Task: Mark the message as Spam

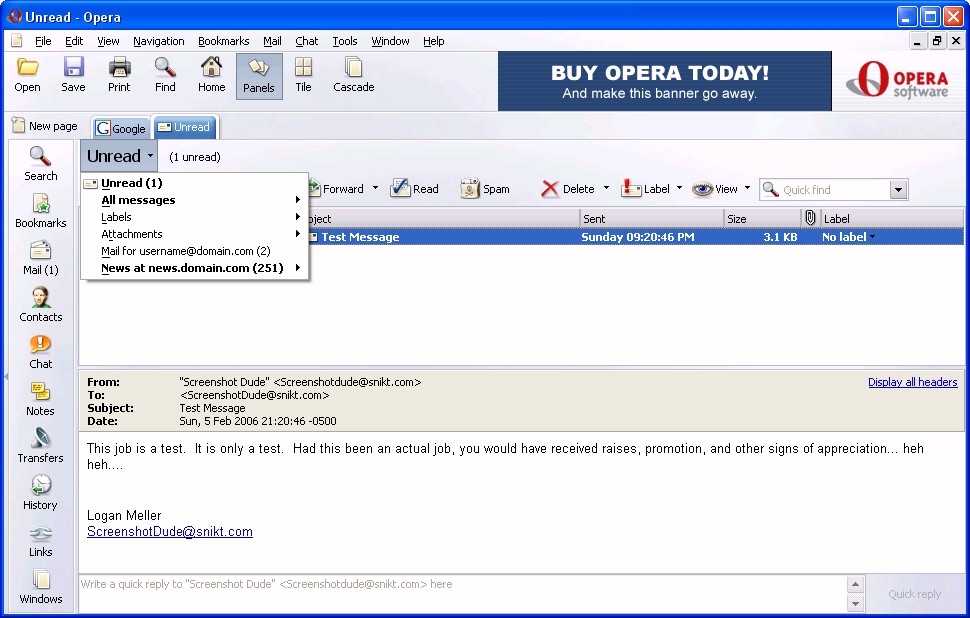Action: 485,189
